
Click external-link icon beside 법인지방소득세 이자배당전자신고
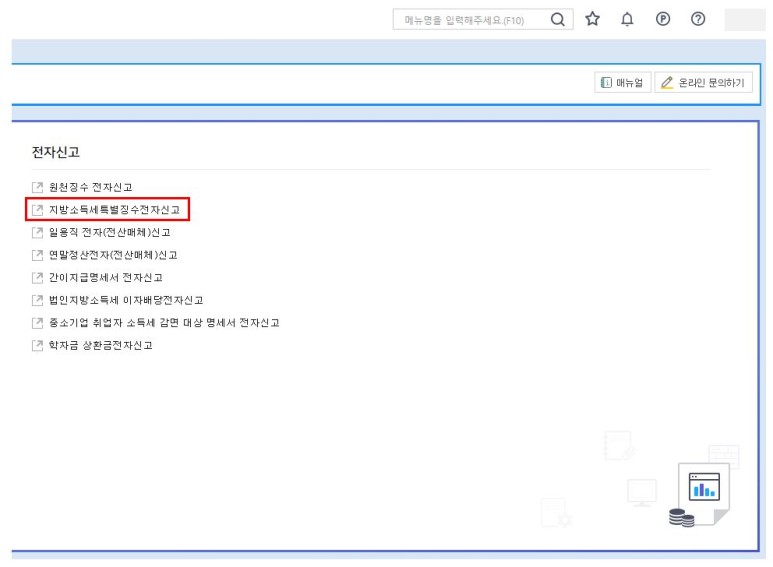pyautogui.click(x=37, y=300)
